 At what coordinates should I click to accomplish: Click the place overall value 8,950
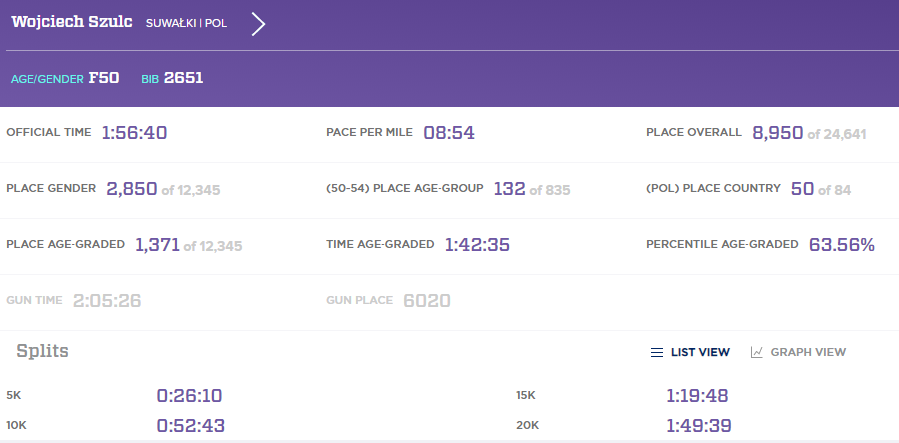click(x=777, y=133)
